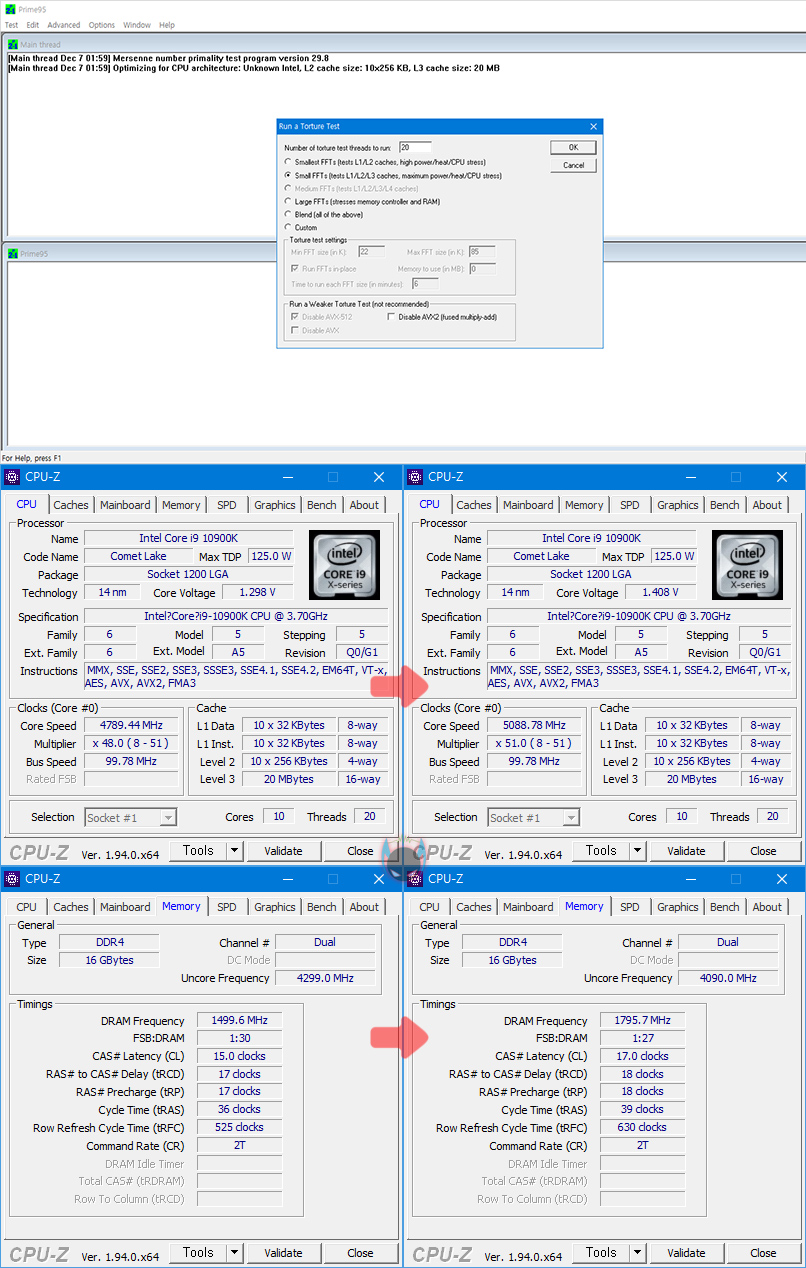Open the Window menu
The height and width of the screenshot is (1268, 806).
coord(137,25)
